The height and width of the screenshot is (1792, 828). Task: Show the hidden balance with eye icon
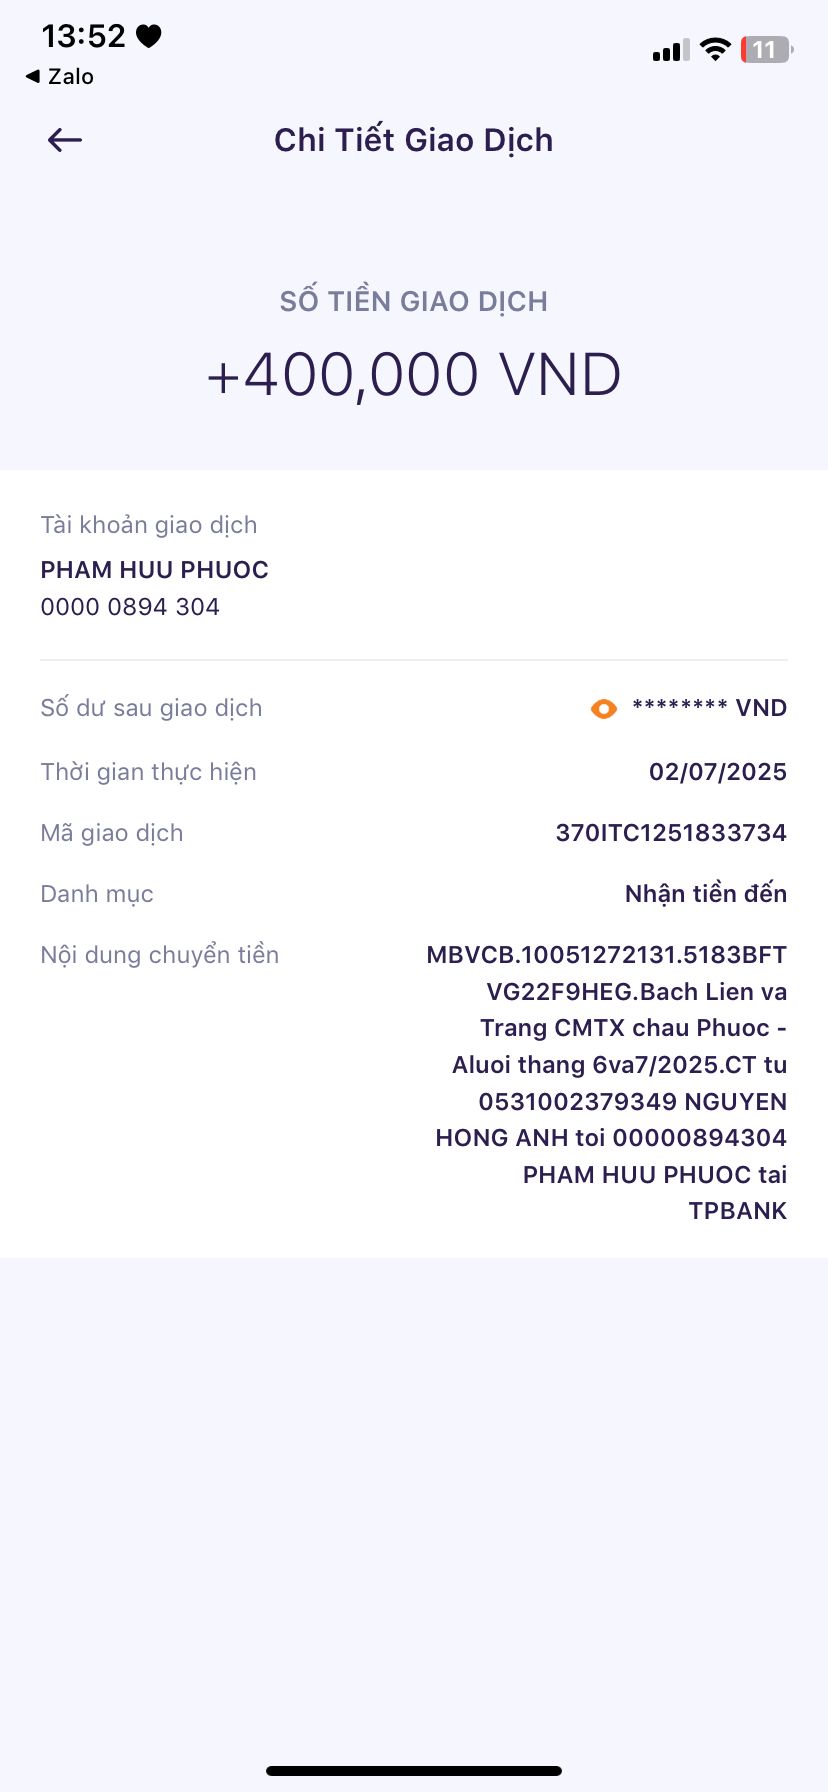[x=604, y=709]
